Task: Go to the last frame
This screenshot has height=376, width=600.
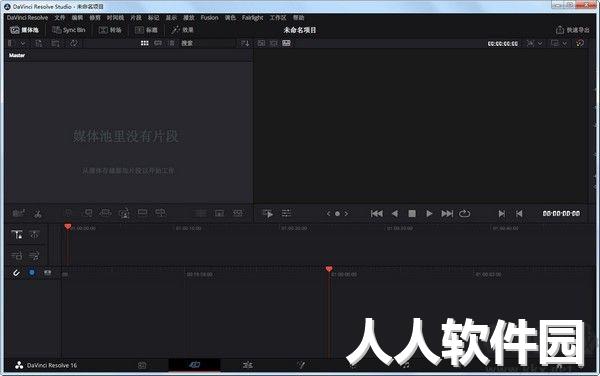Action: point(447,213)
